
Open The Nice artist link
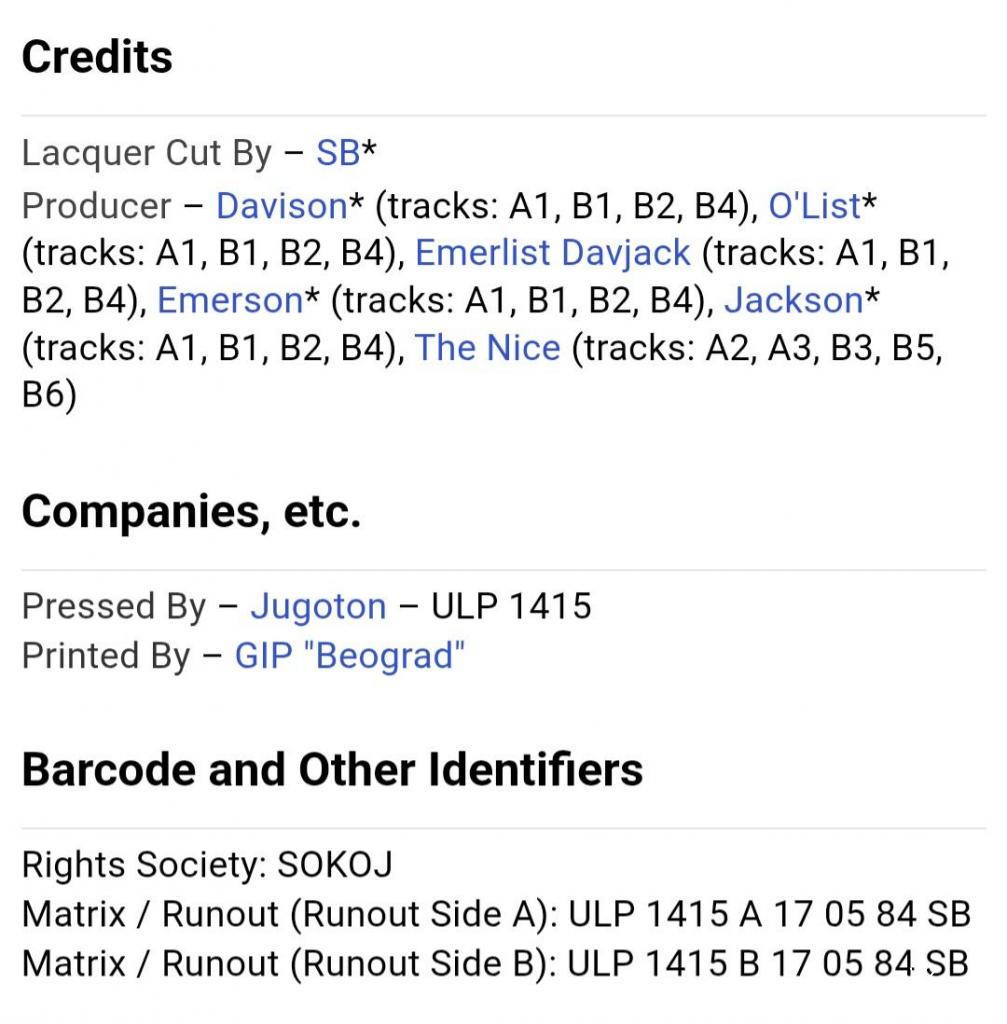(x=487, y=348)
